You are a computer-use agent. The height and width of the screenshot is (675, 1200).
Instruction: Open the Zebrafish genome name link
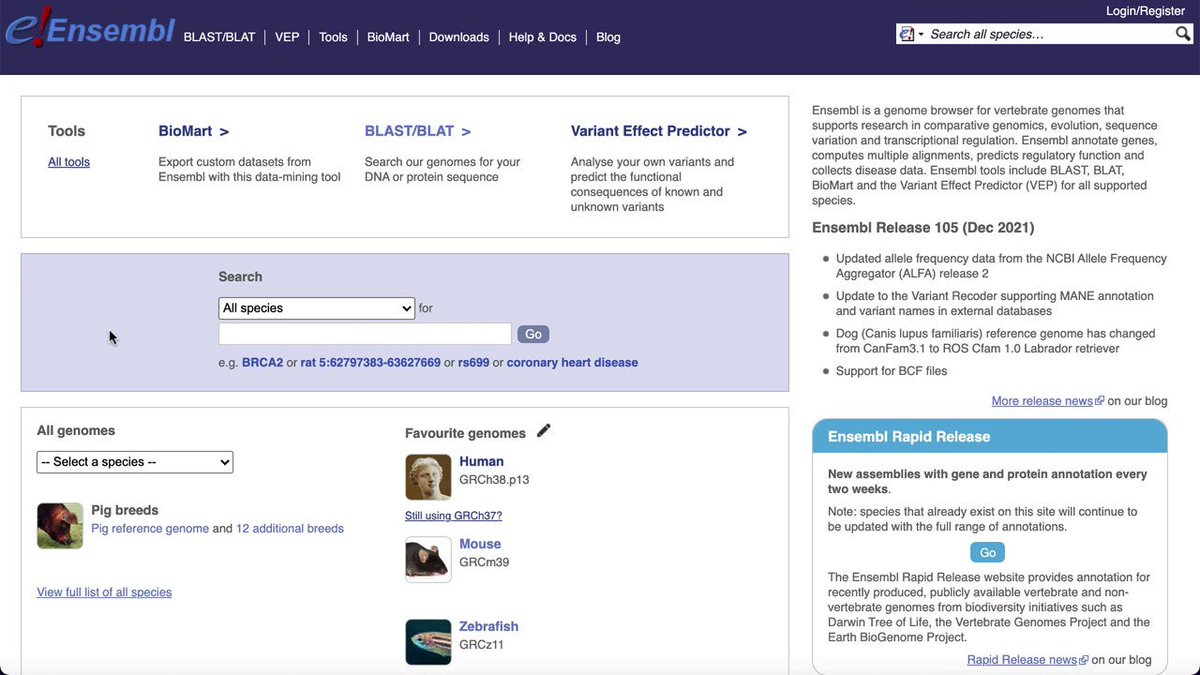[x=489, y=626]
